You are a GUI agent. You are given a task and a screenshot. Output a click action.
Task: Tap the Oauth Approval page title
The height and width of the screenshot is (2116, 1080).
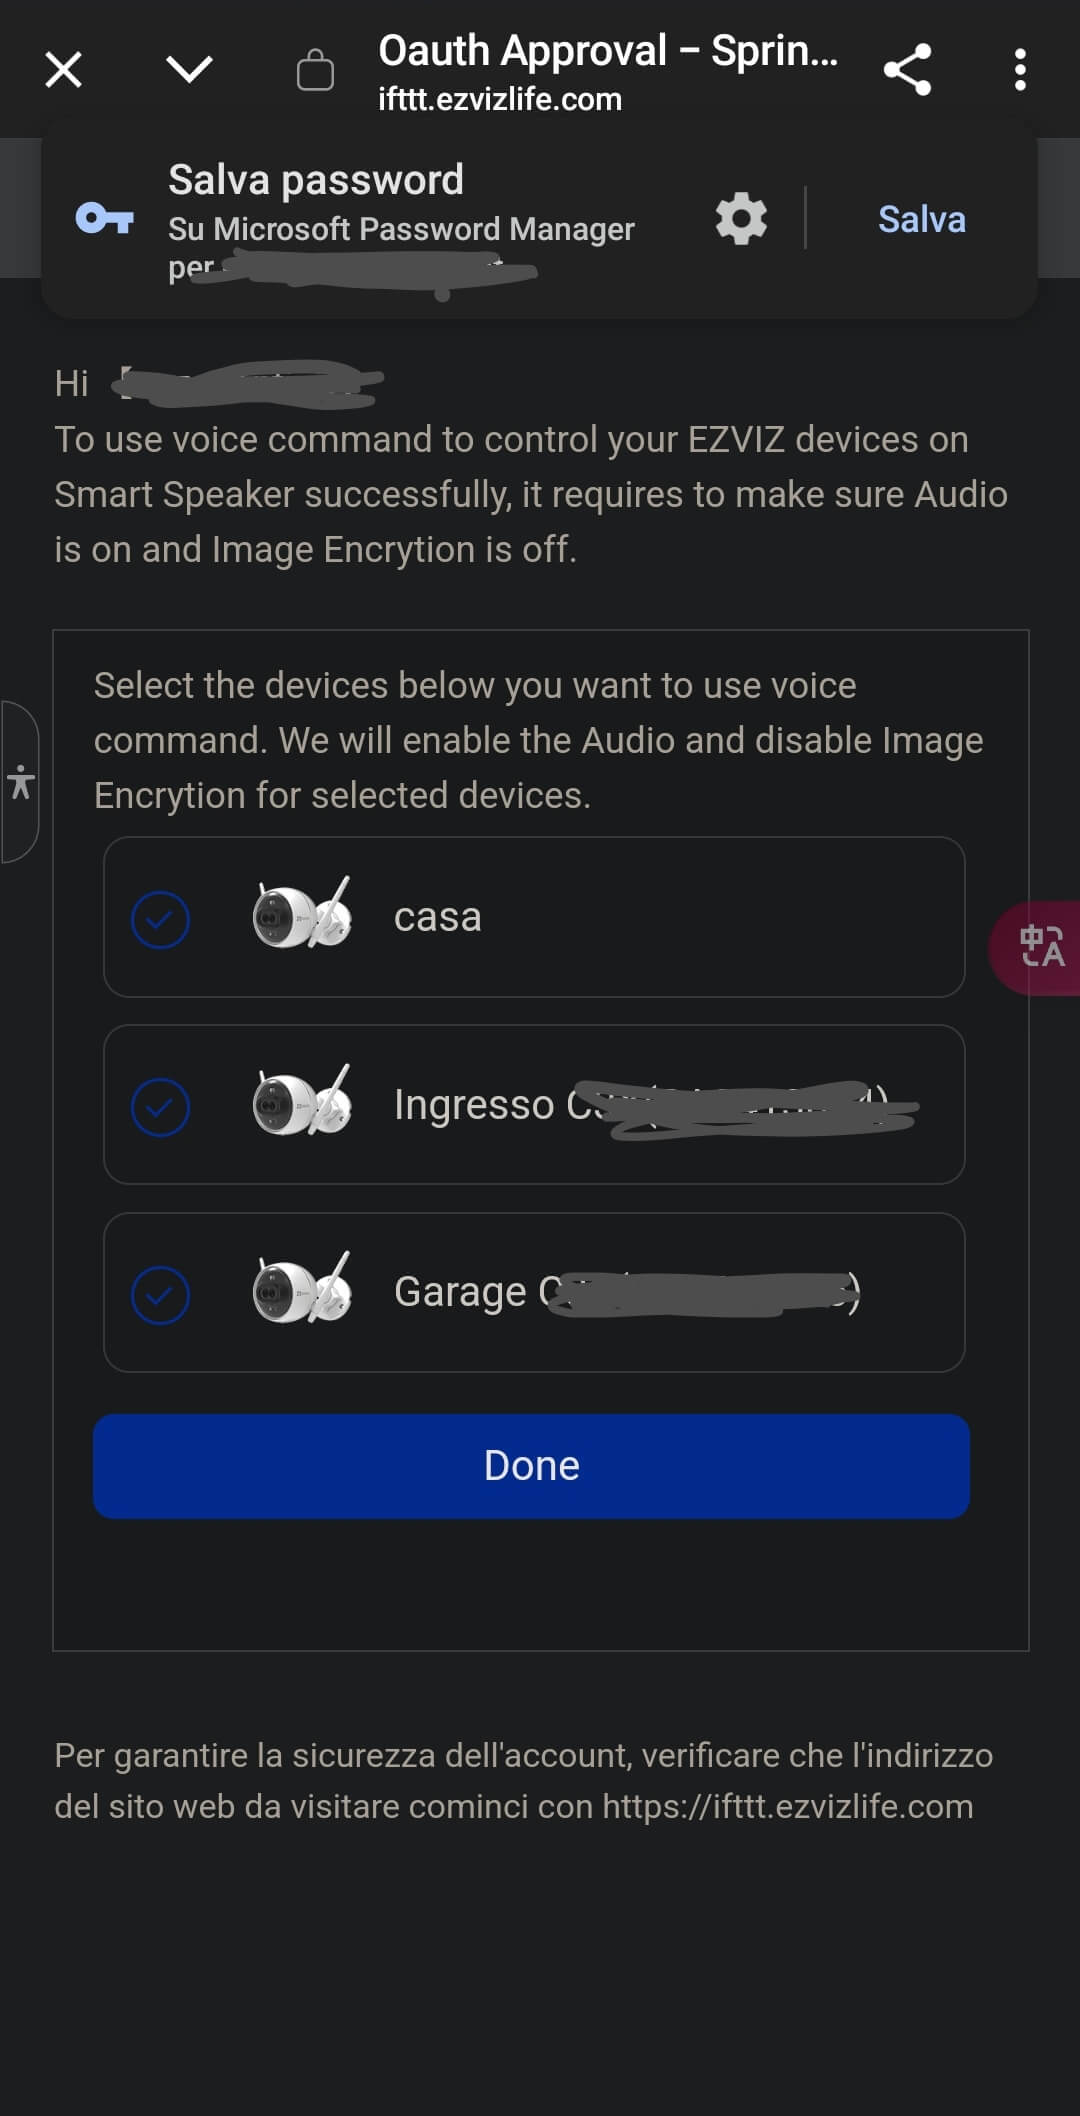click(607, 50)
